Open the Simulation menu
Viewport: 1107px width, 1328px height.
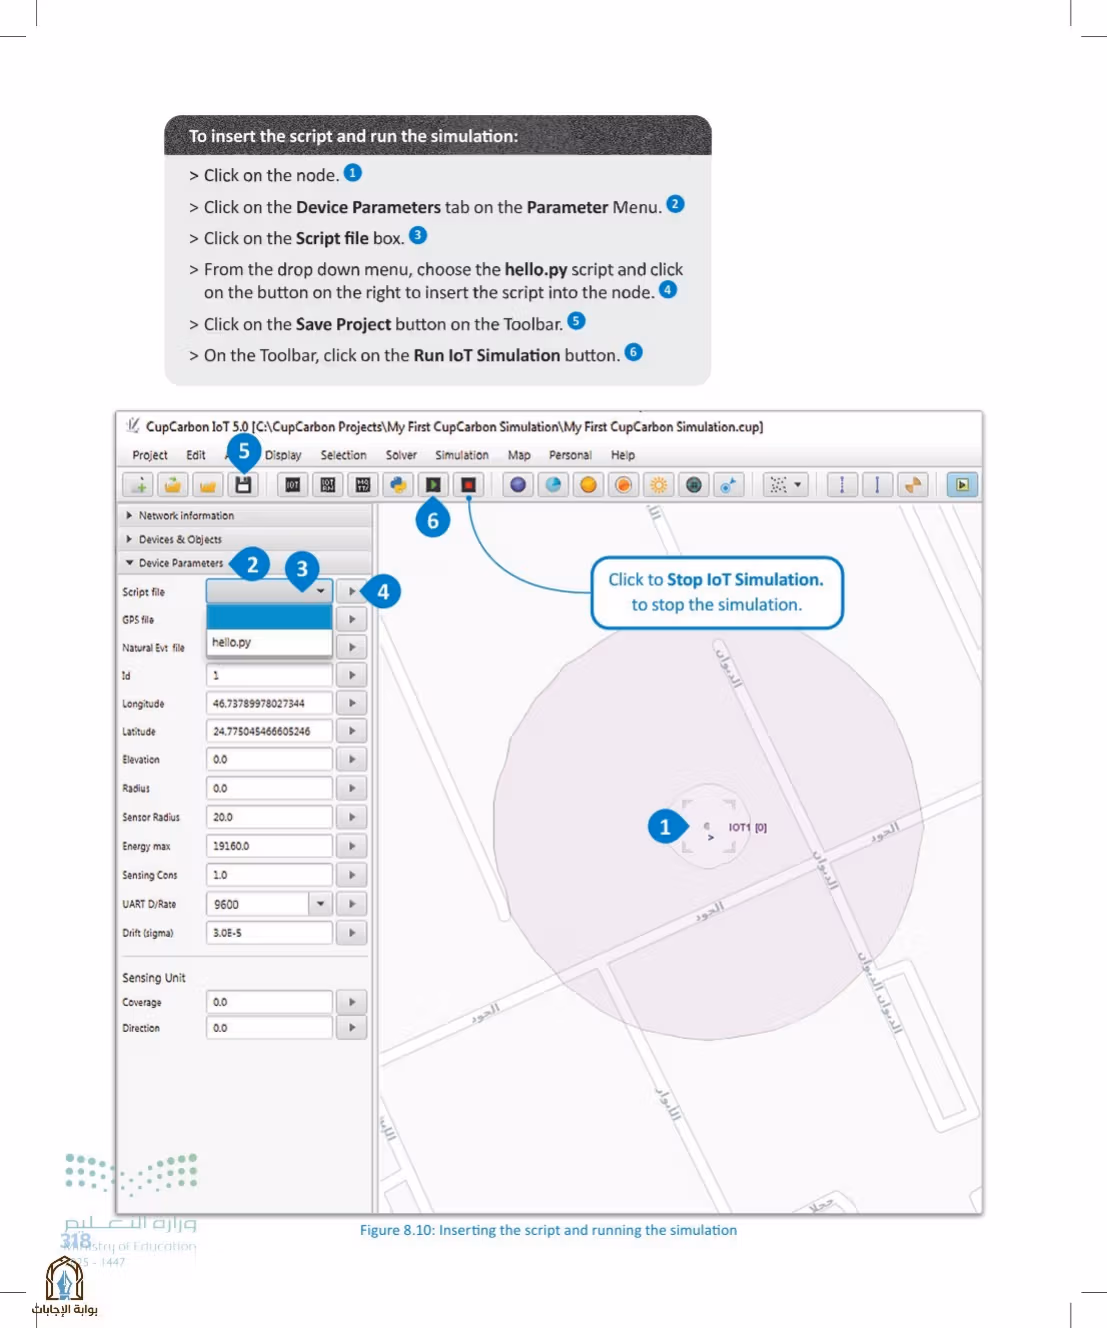[462, 455]
